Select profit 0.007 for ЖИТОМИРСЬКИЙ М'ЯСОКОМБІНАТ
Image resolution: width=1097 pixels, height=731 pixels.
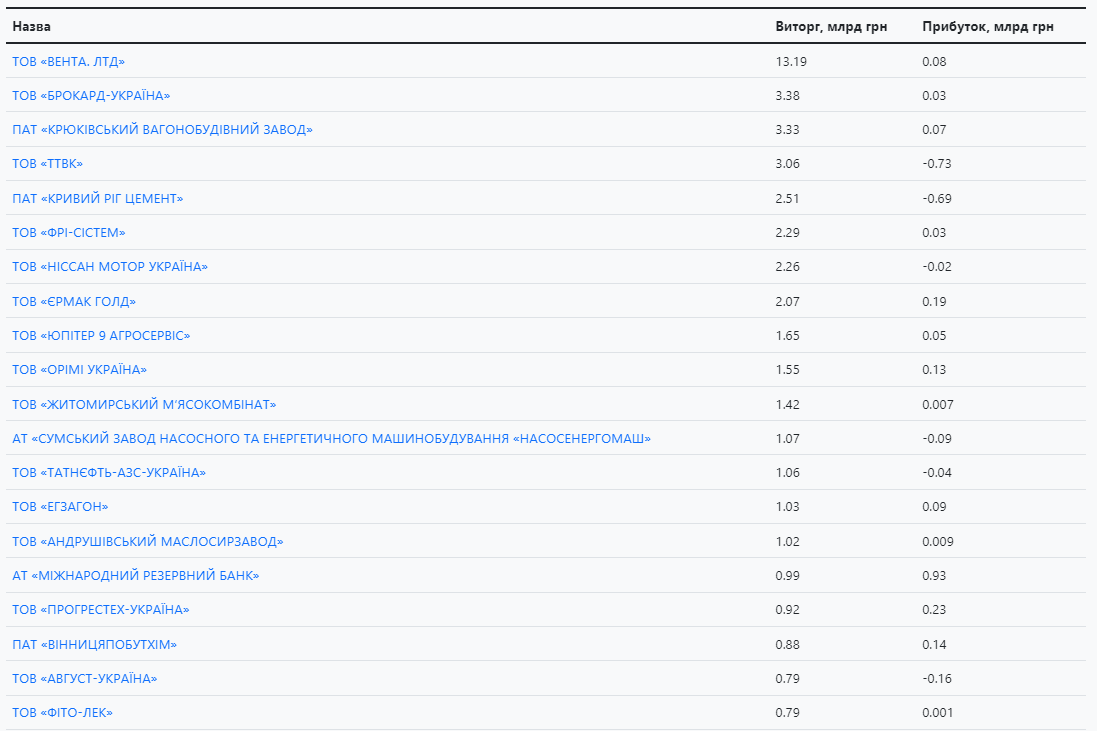[x=937, y=405]
